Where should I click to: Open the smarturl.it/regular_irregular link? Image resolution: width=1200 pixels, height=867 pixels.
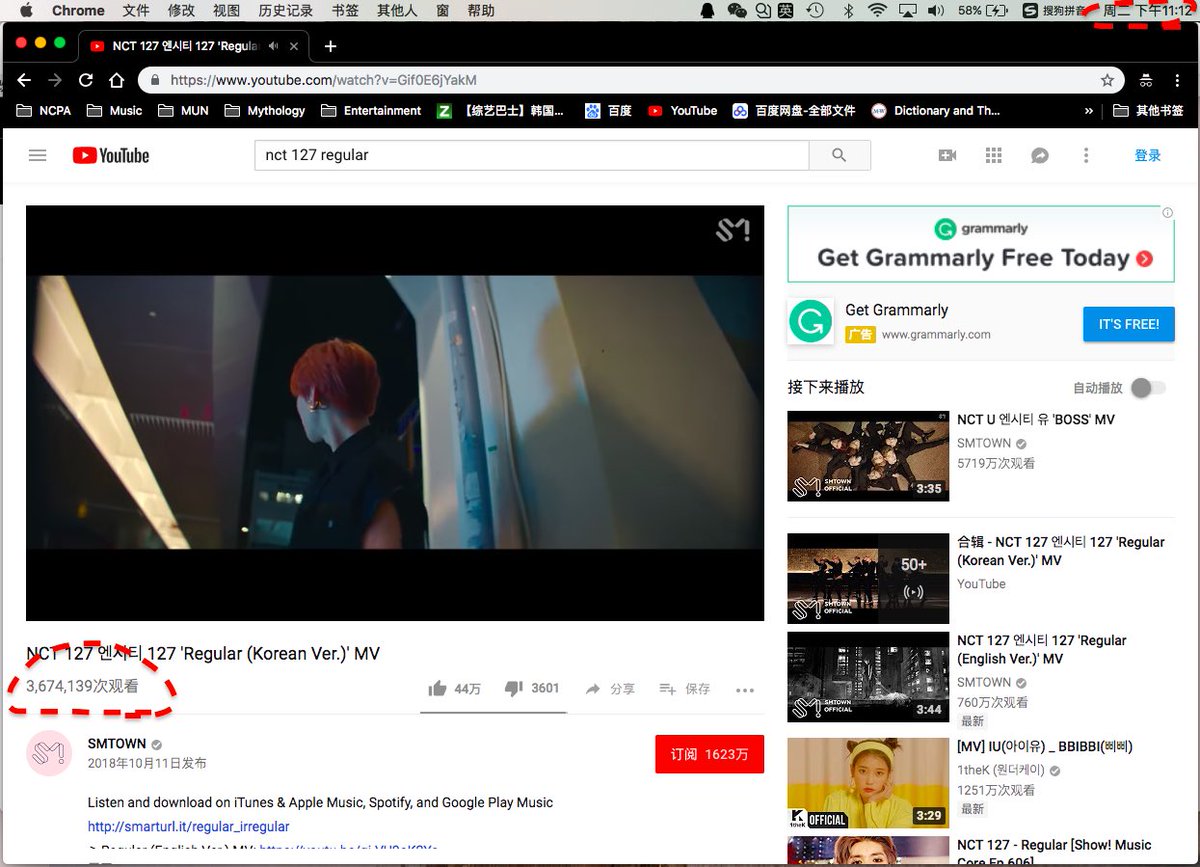(x=188, y=827)
